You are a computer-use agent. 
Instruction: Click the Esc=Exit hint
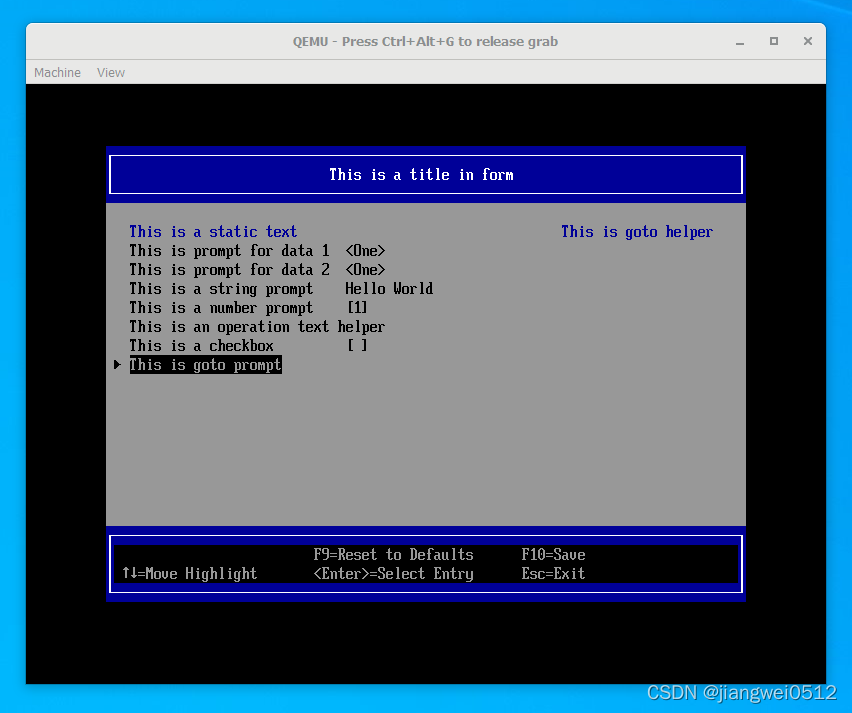553,574
